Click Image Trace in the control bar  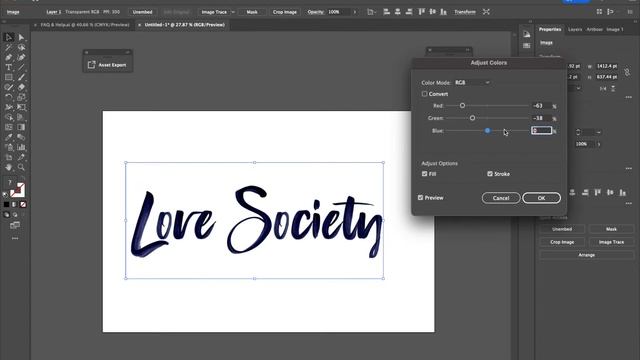pyautogui.click(x=214, y=12)
